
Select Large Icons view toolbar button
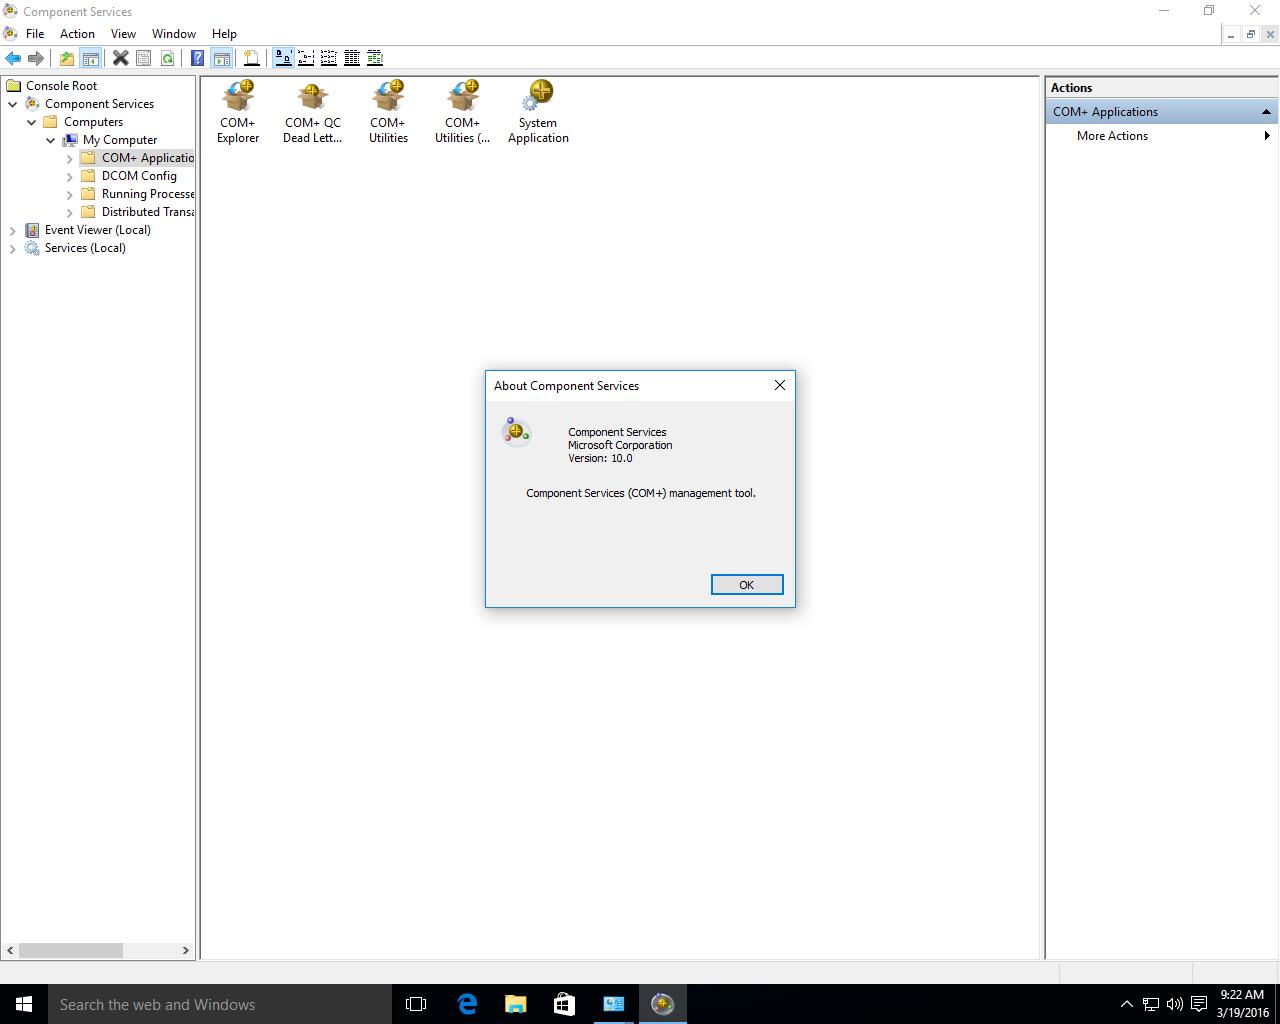point(283,58)
